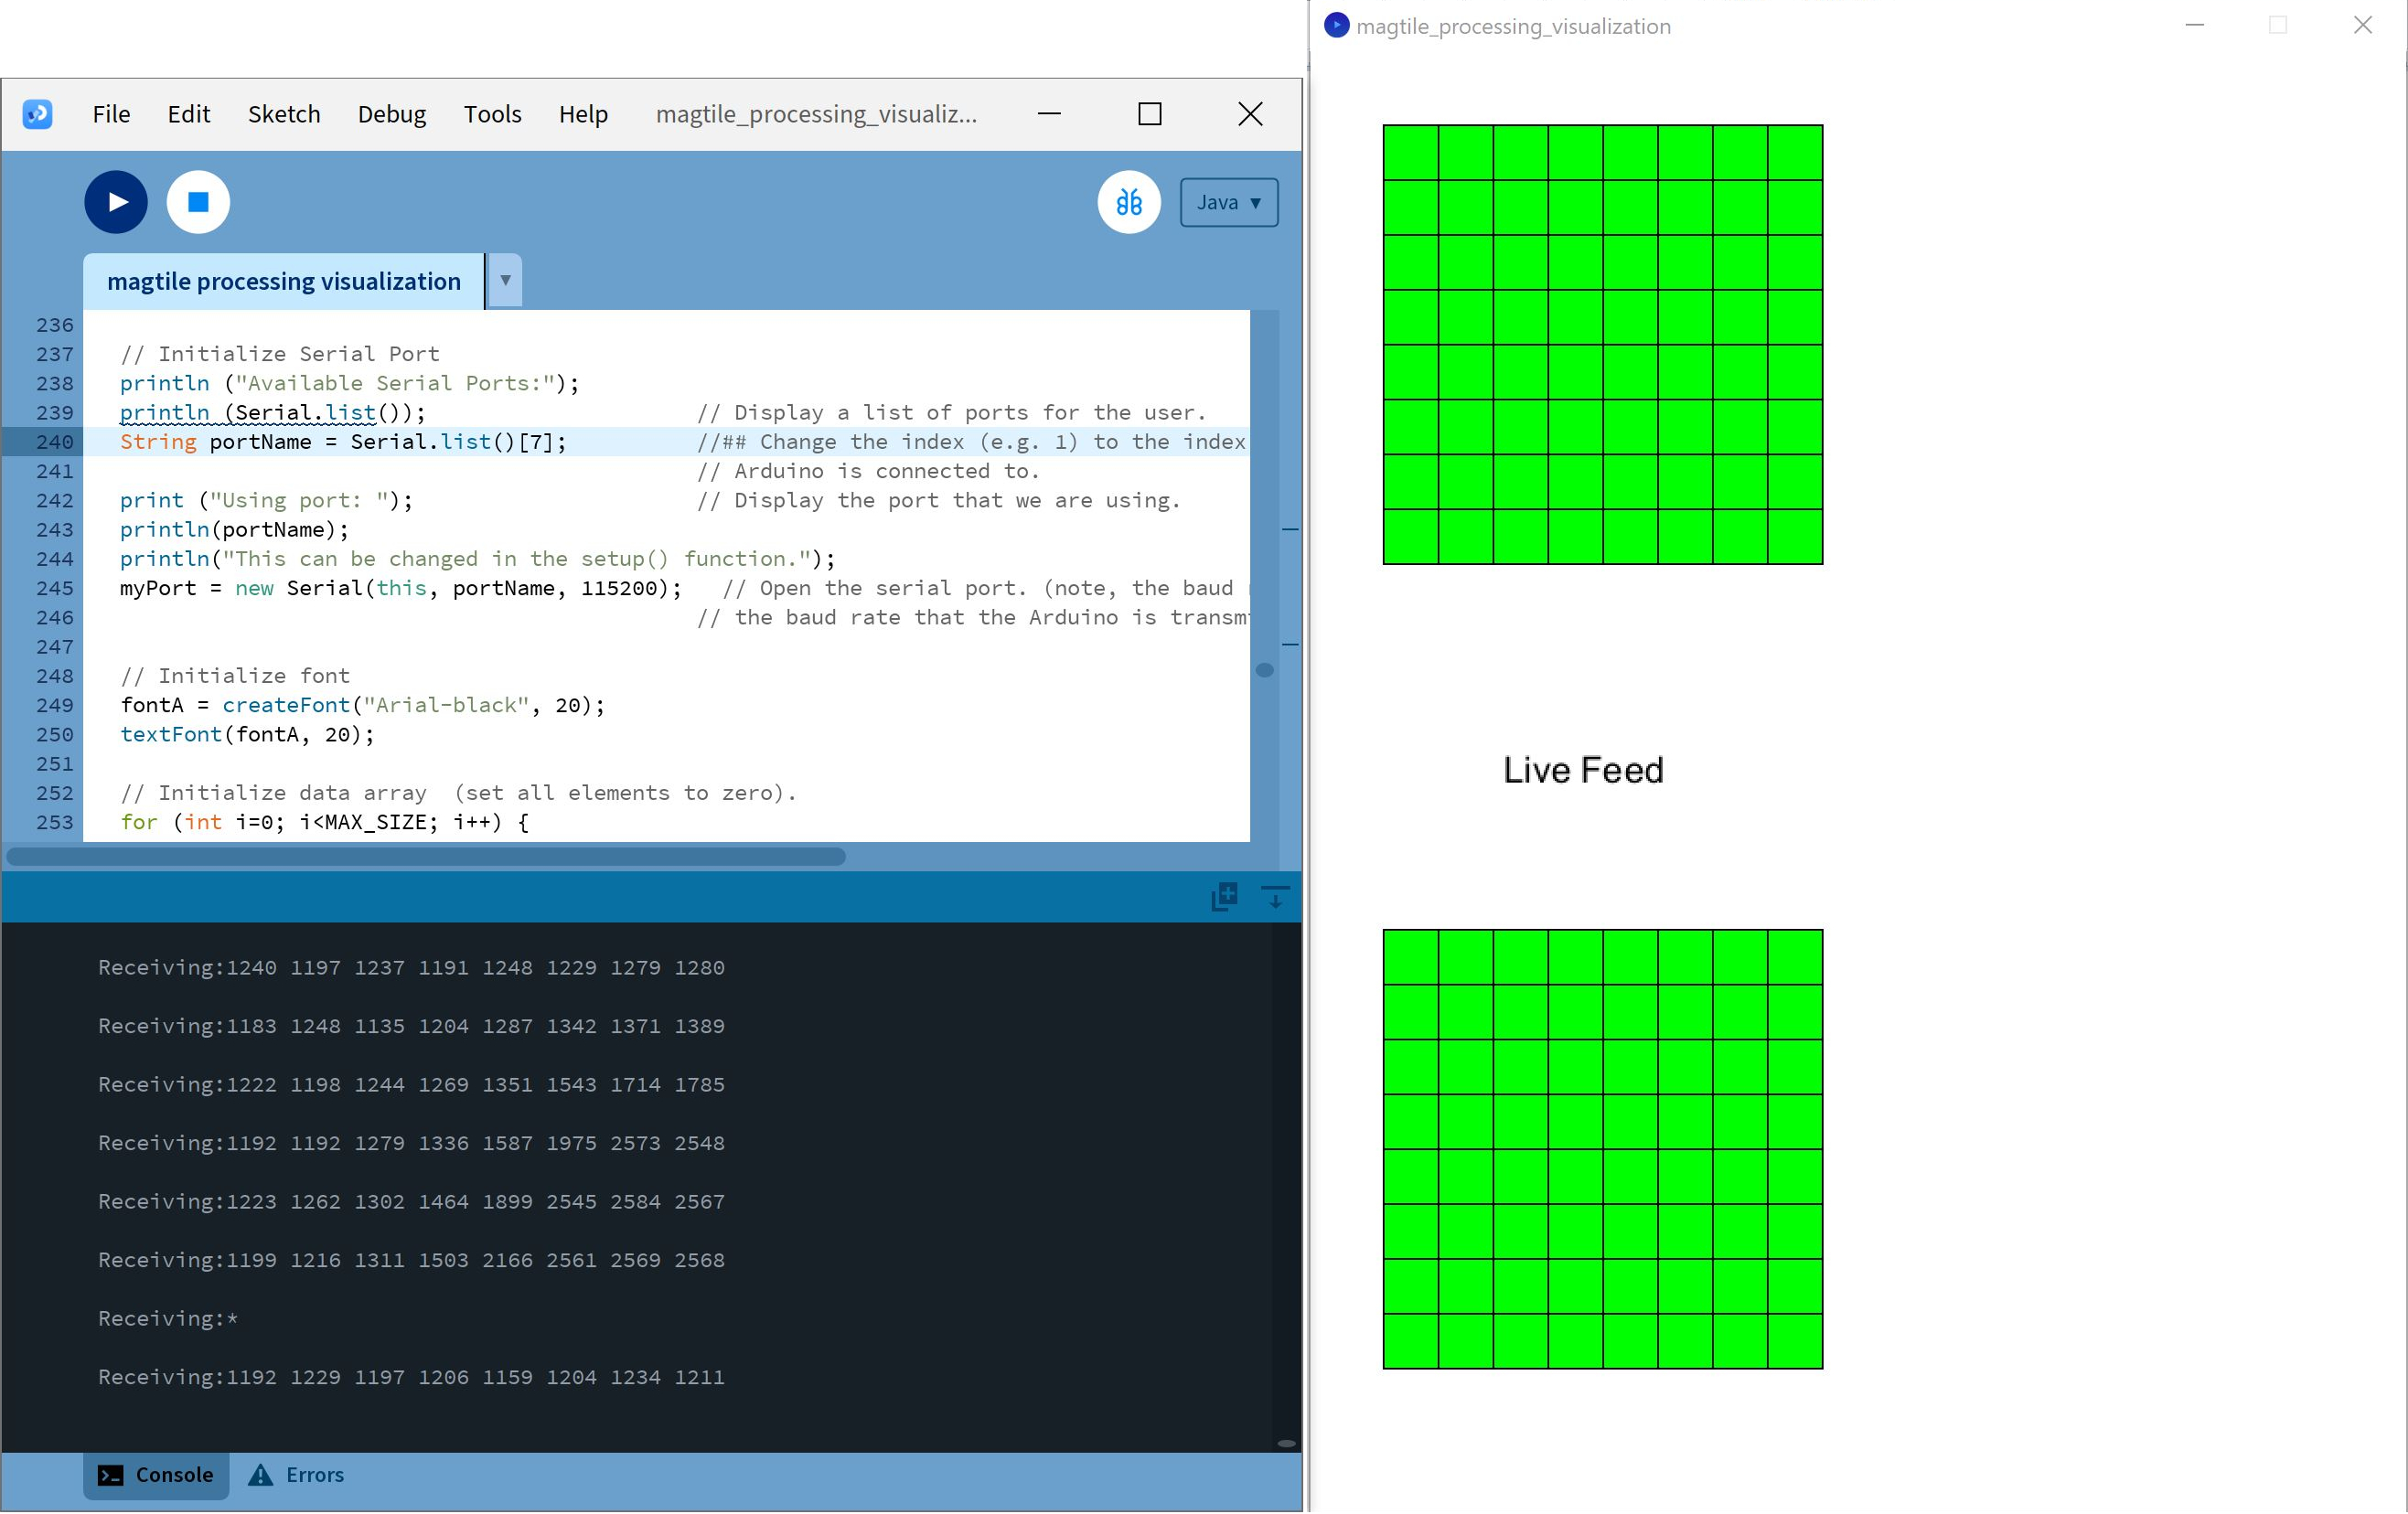This screenshot has width=2408, height=1514.
Task: Copy console output with clipboard icon
Action: click(x=1224, y=896)
